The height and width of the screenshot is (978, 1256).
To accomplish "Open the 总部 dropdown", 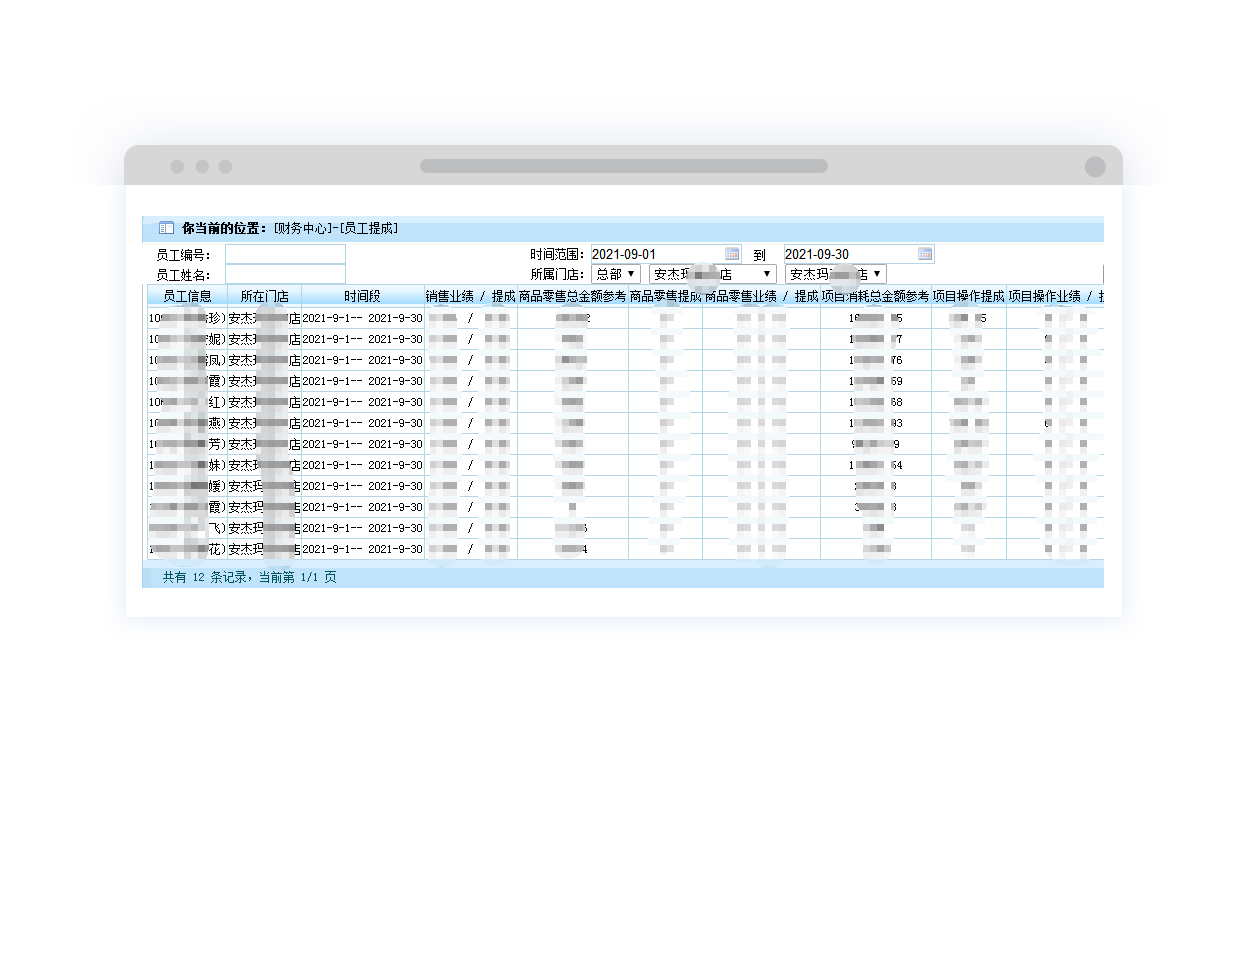I will point(616,274).
